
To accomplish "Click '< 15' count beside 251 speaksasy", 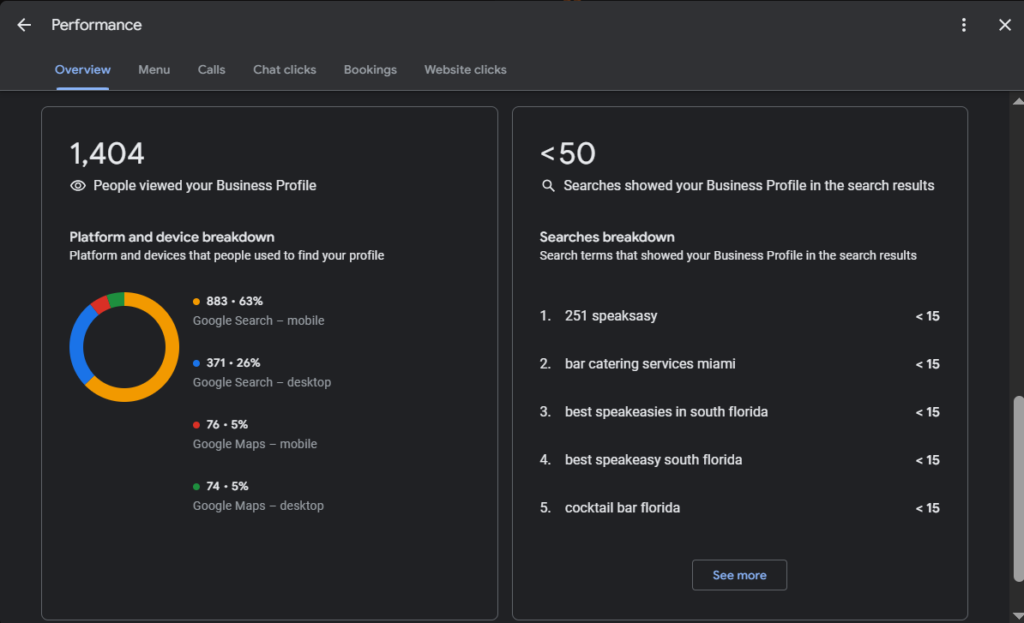I will [927, 316].
